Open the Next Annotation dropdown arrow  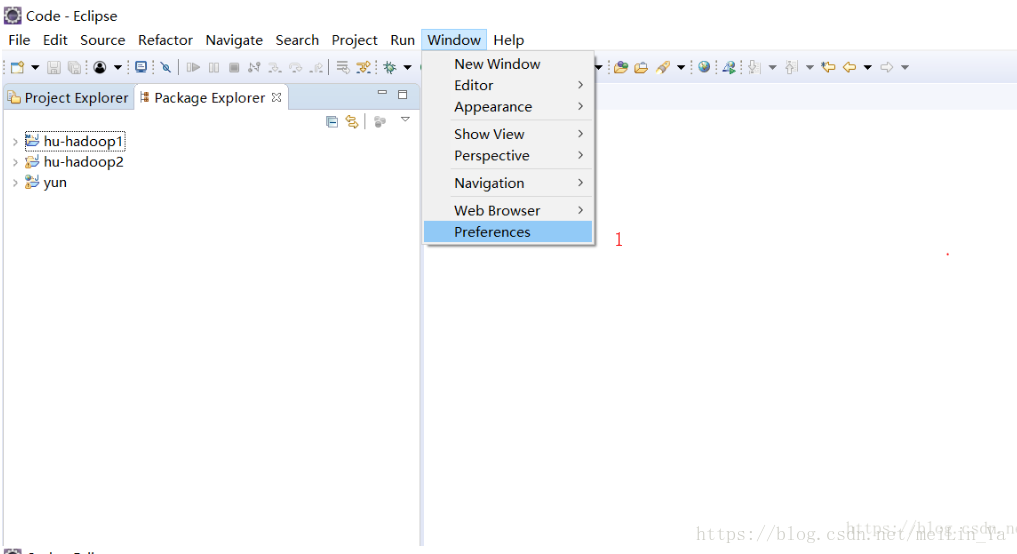772,67
